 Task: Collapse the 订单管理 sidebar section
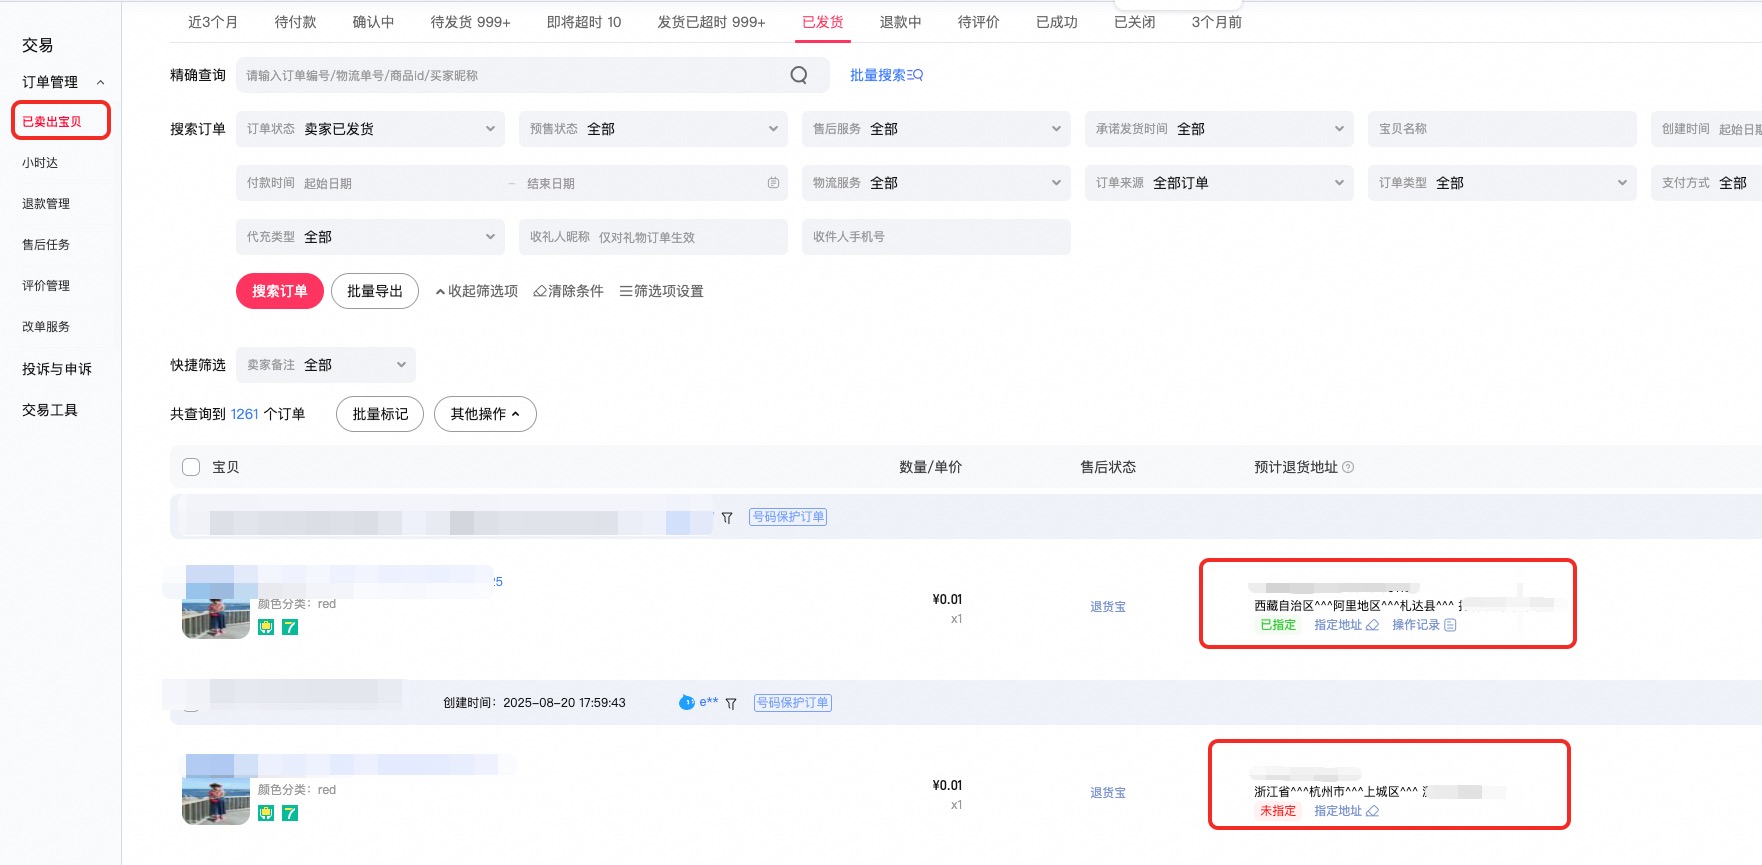pos(100,82)
